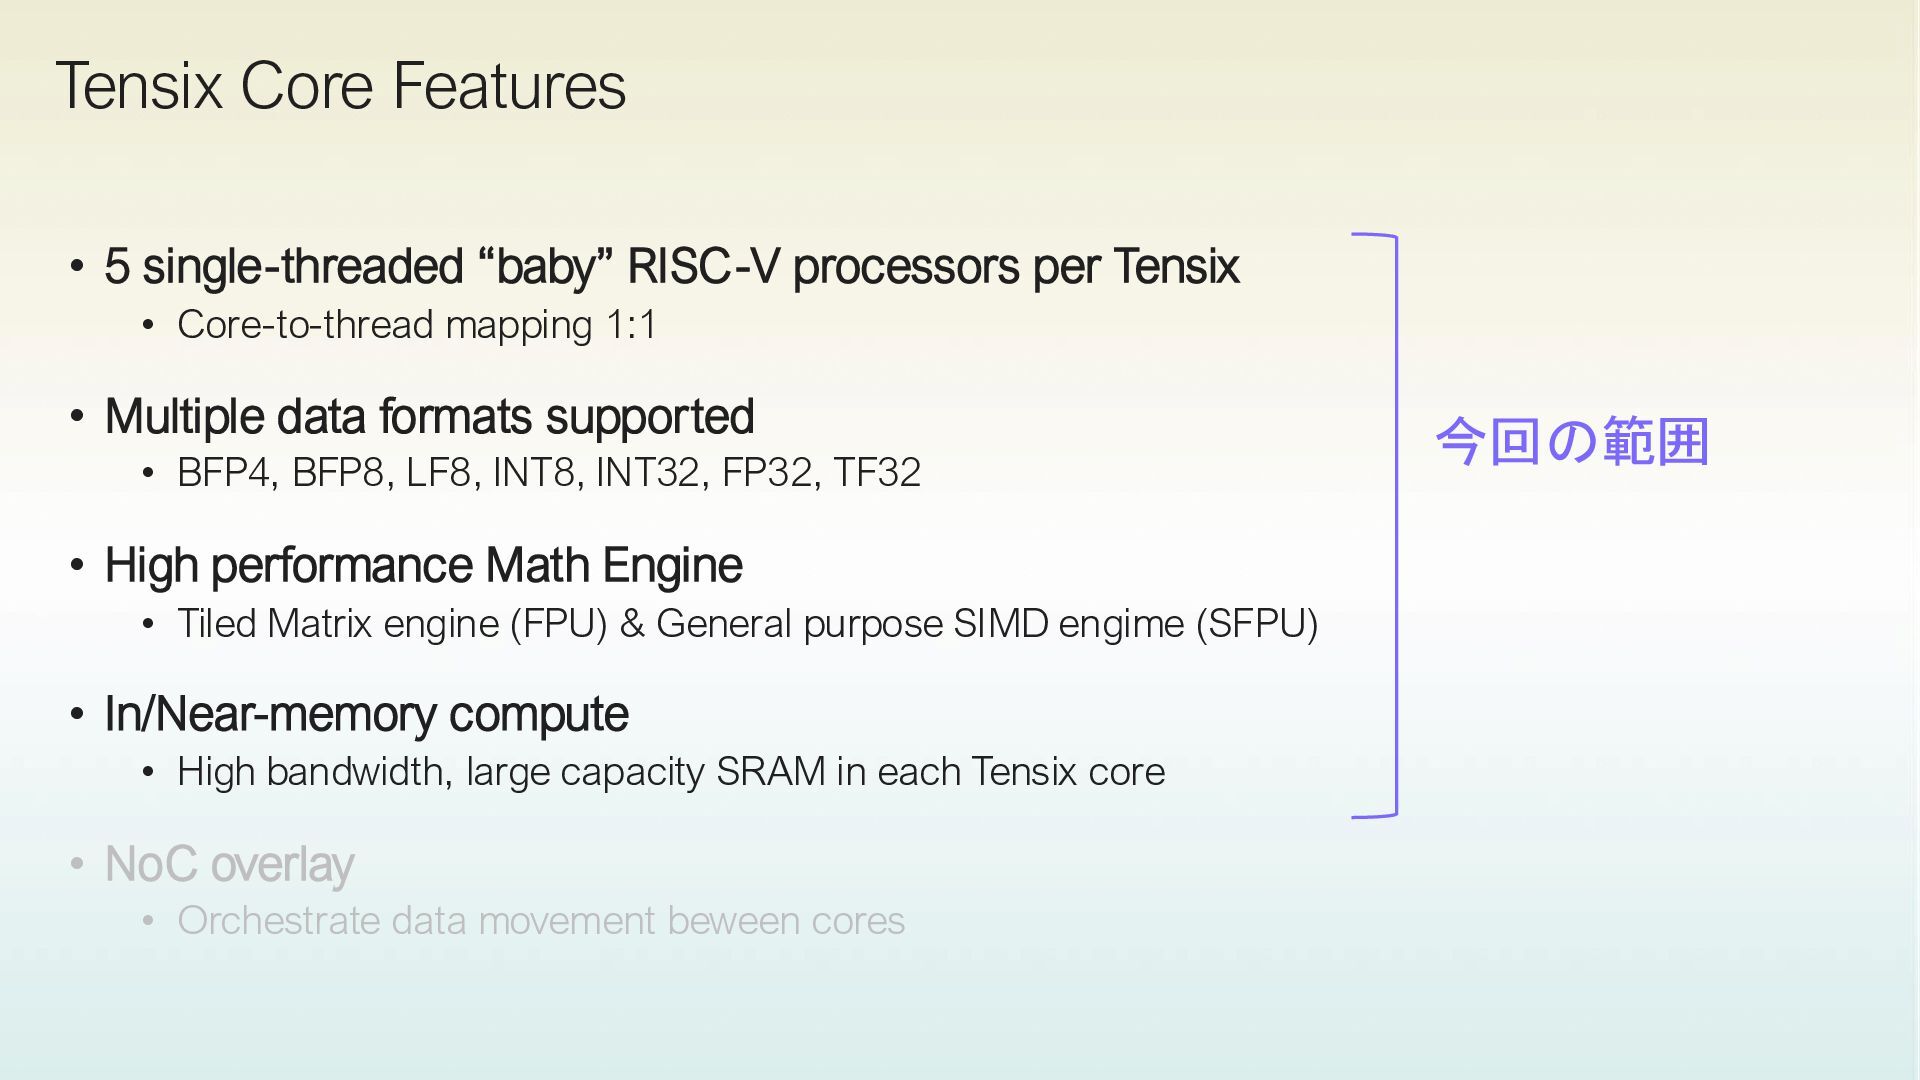Select the TF32 text in formats list

pos(877,473)
